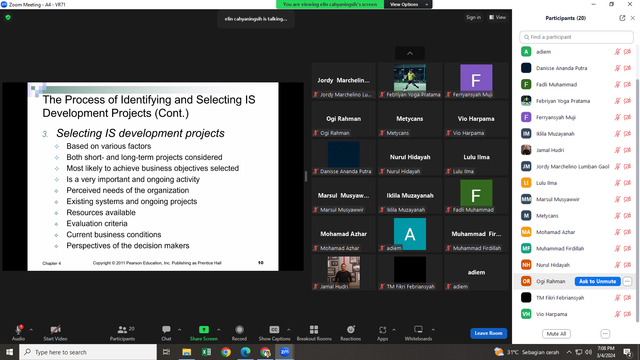Close the Participants panel
Viewport: 640px width, 360px height.
(x=633, y=18)
